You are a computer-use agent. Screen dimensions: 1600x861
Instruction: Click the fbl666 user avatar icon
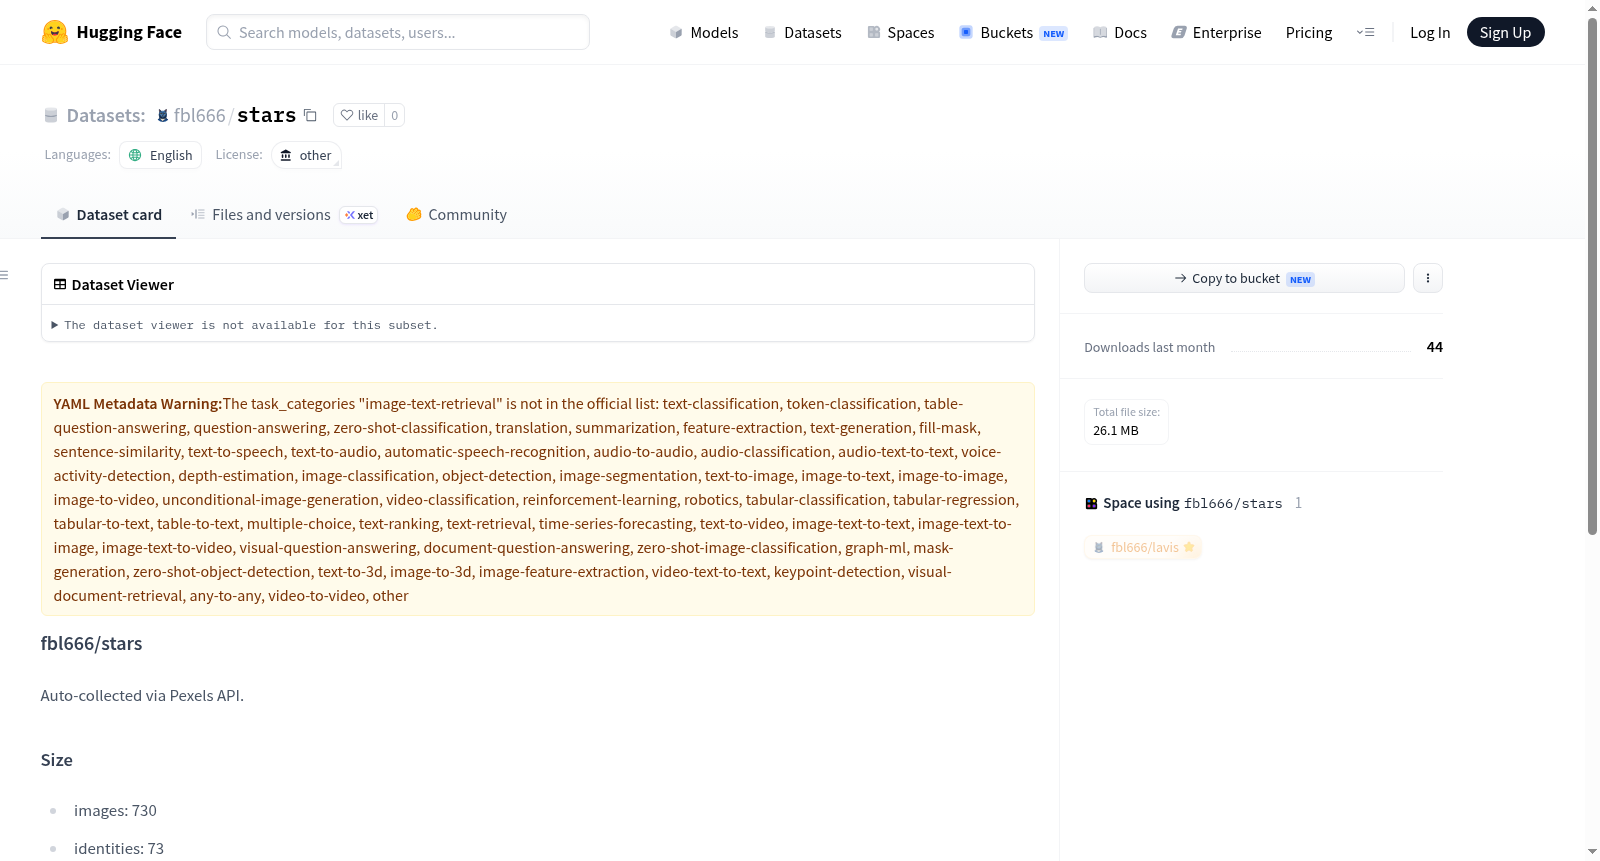tap(163, 116)
